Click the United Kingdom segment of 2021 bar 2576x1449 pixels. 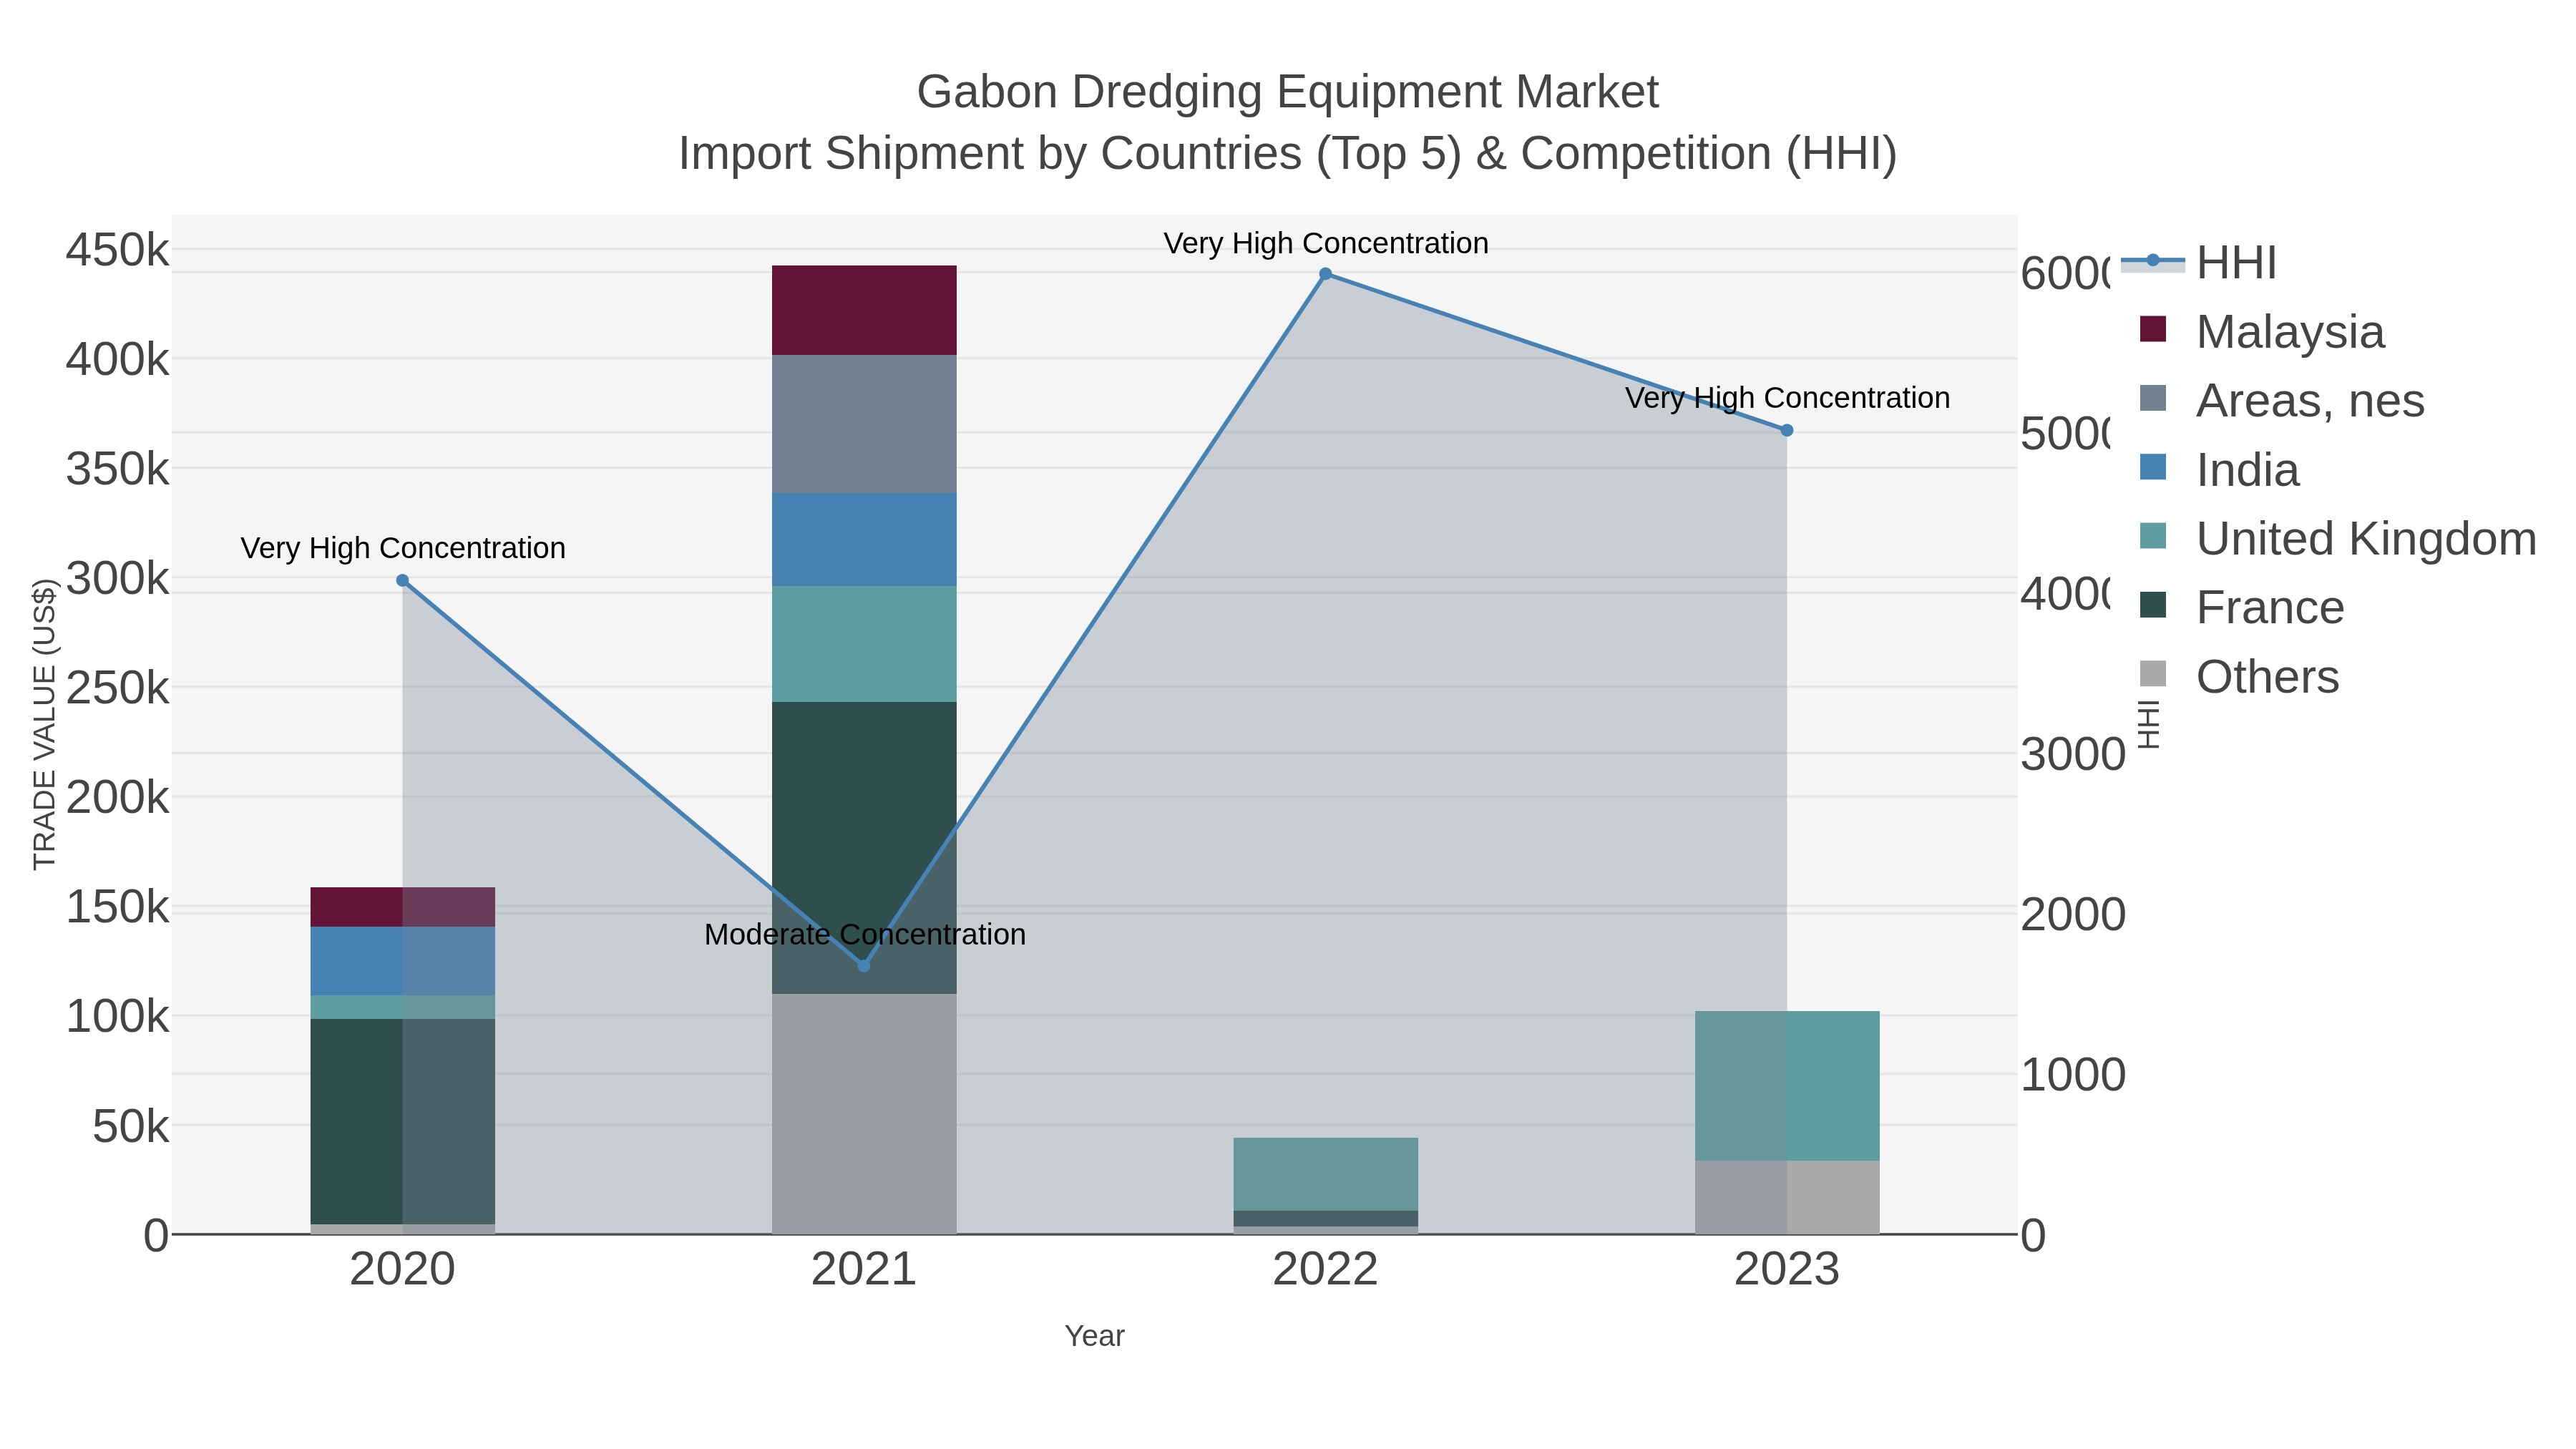point(864,644)
